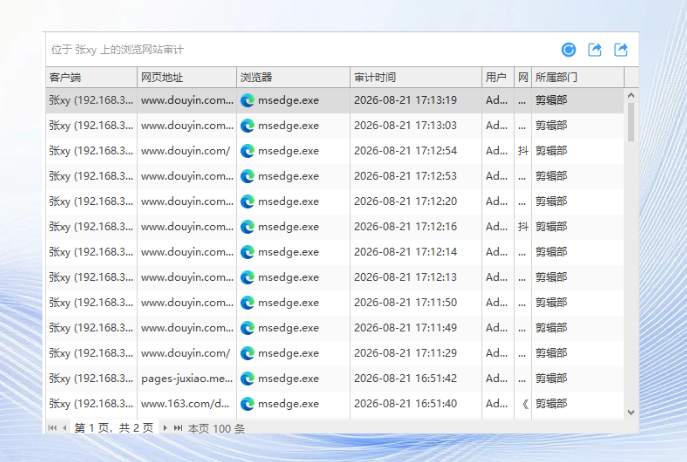687x462 pixels.
Task: Click Edge icon in the 17:12:14 row
Action: 248,252
